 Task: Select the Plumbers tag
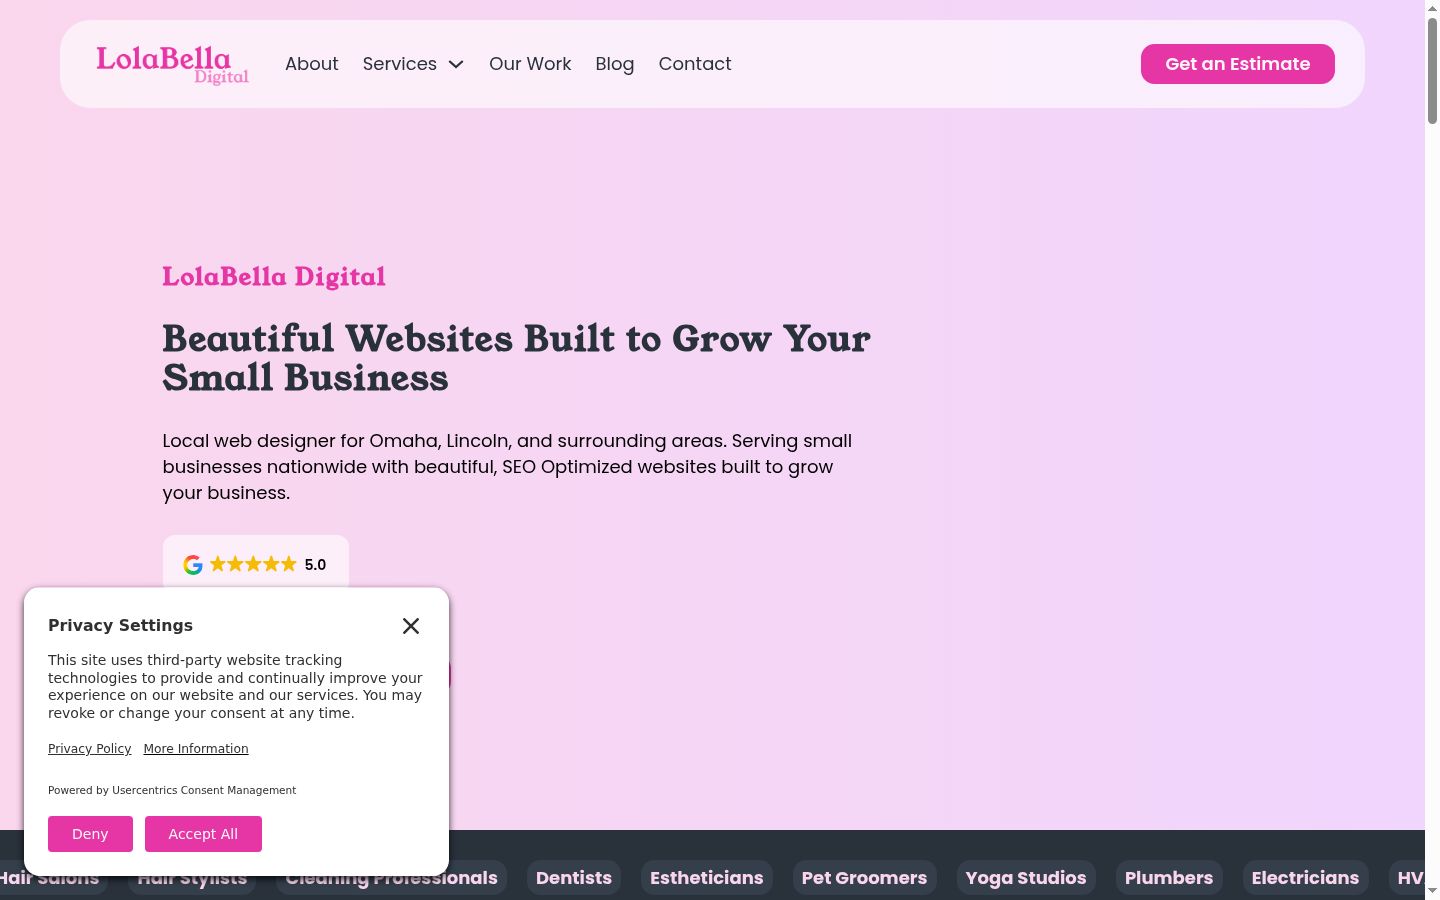1169,878
